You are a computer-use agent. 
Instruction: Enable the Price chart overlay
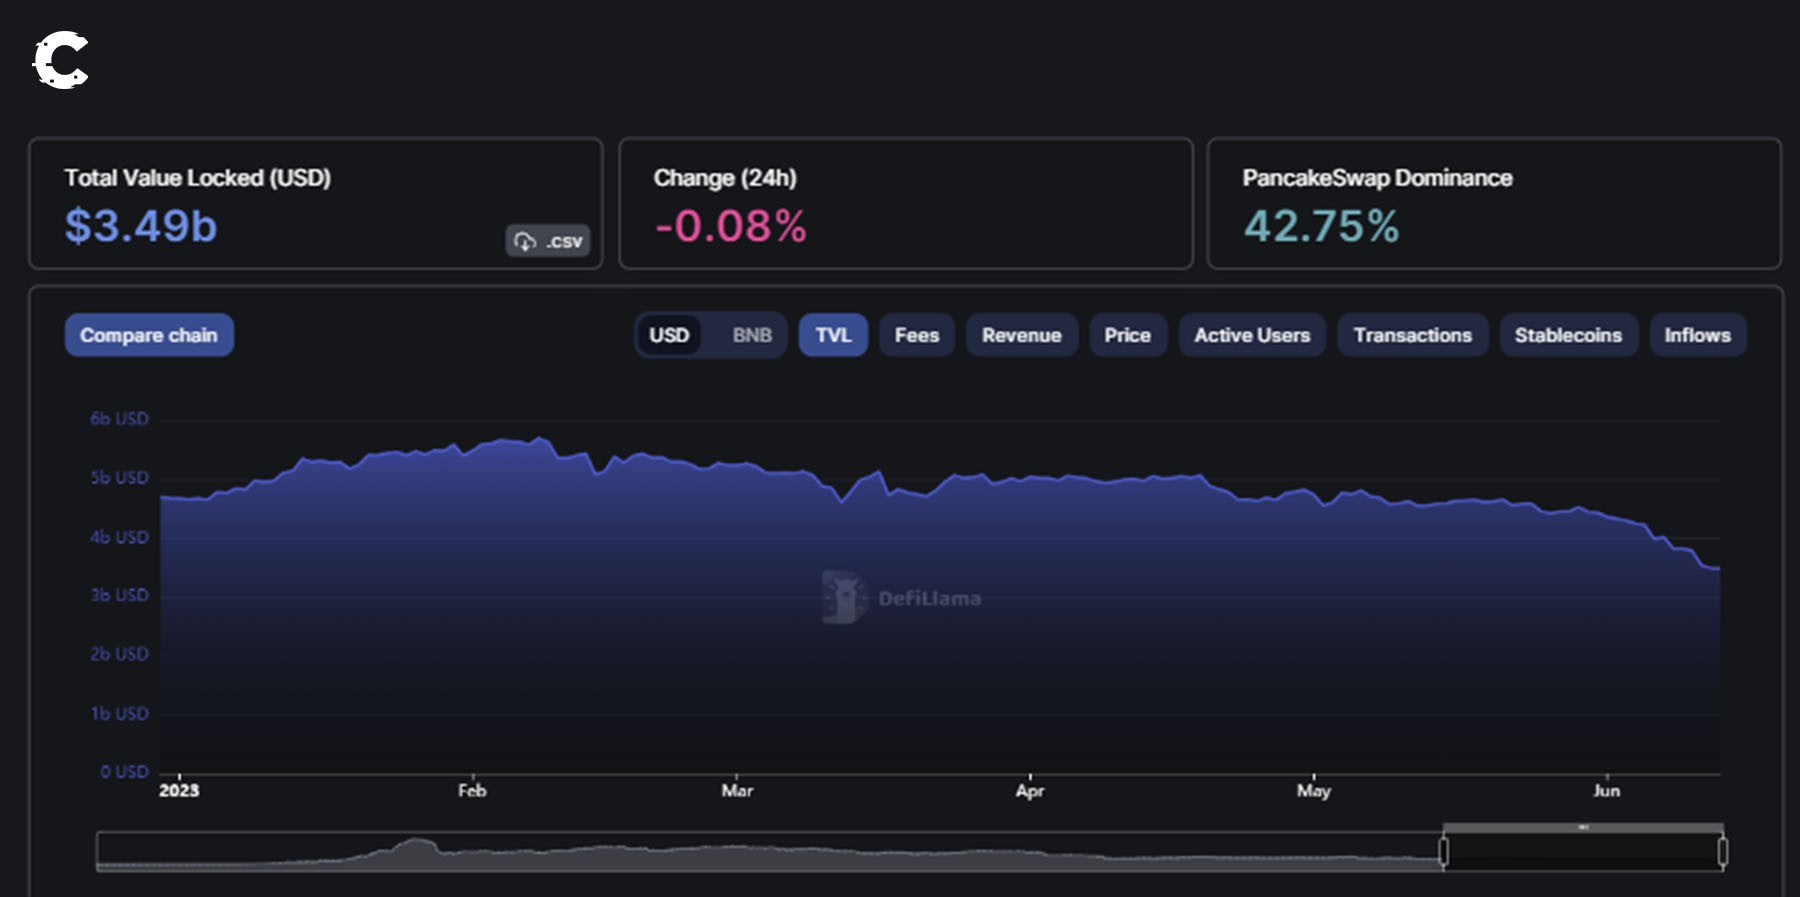[x=1127, y=335]
